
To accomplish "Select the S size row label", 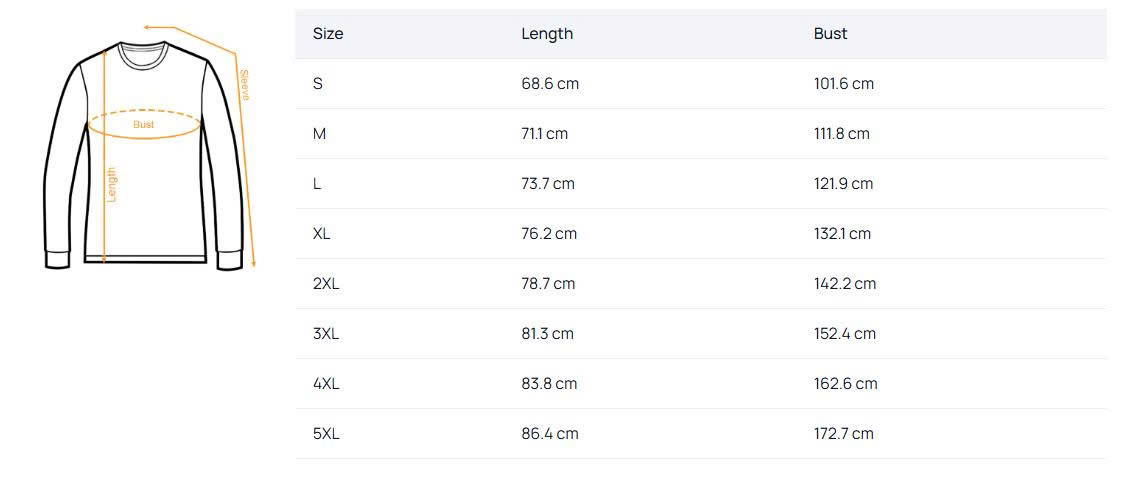I will pyautogui.click(x=318, y=84).
